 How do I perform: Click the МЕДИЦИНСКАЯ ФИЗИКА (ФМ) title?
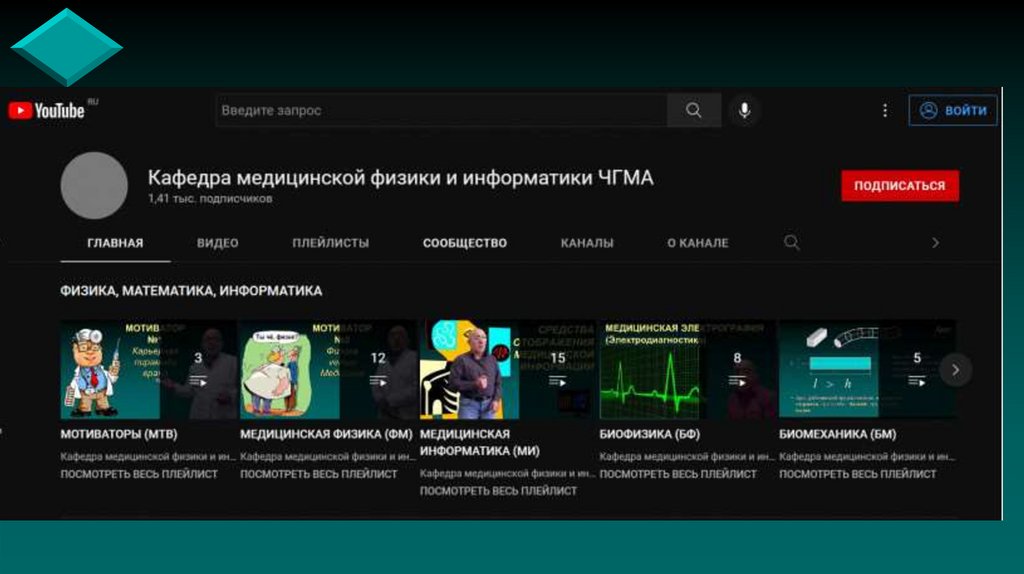[326, 434]
